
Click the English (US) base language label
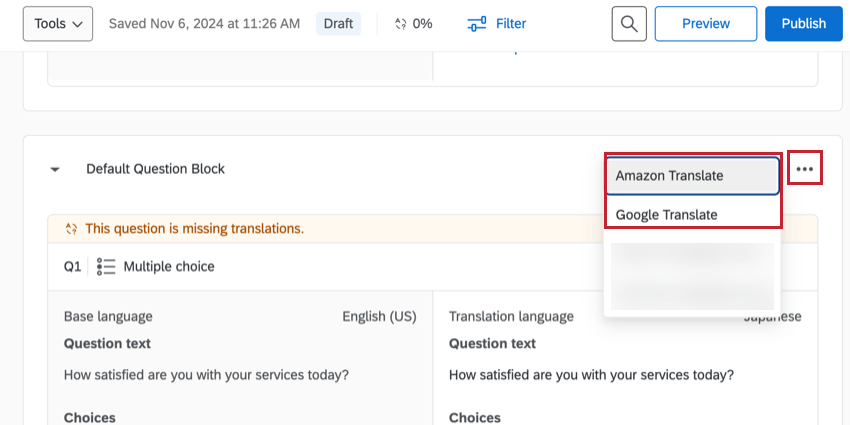379,317
